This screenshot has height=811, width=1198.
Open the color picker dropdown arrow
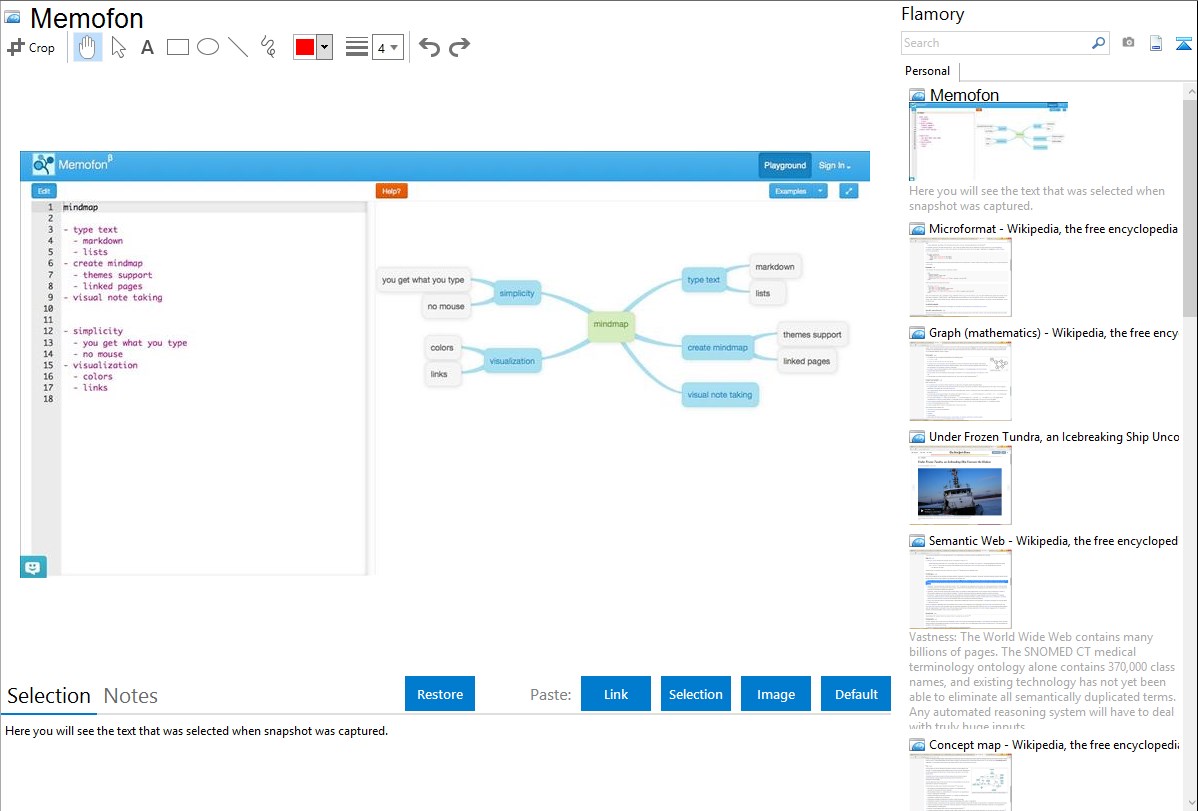tap(325, 47)
